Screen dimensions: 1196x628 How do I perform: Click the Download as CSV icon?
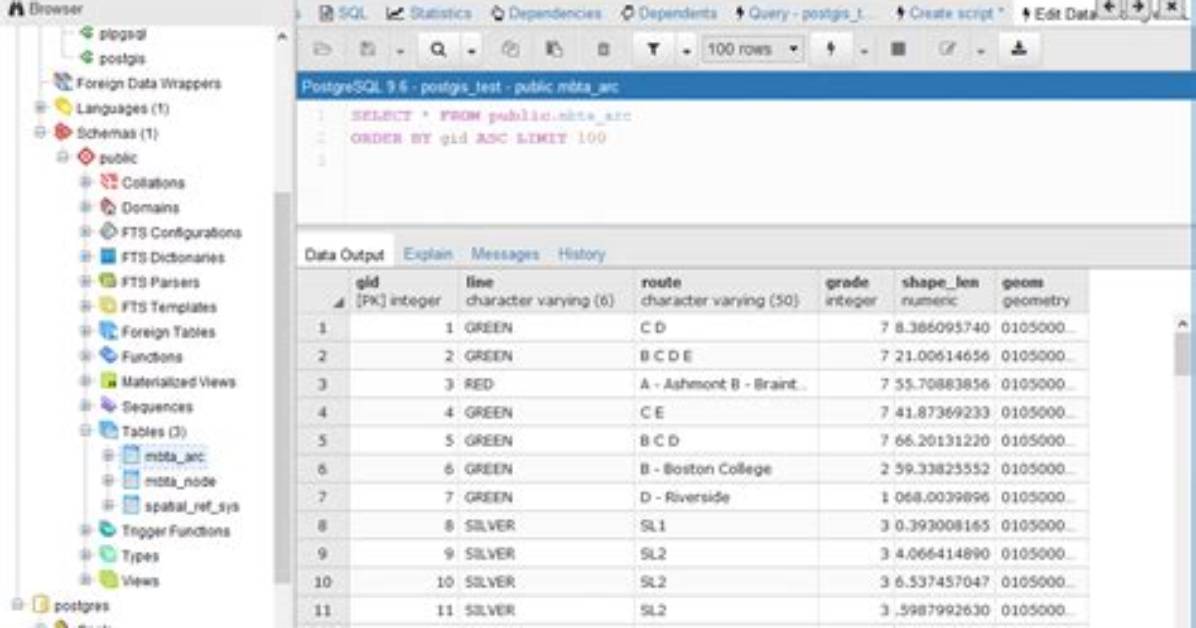click(1018, 50)
